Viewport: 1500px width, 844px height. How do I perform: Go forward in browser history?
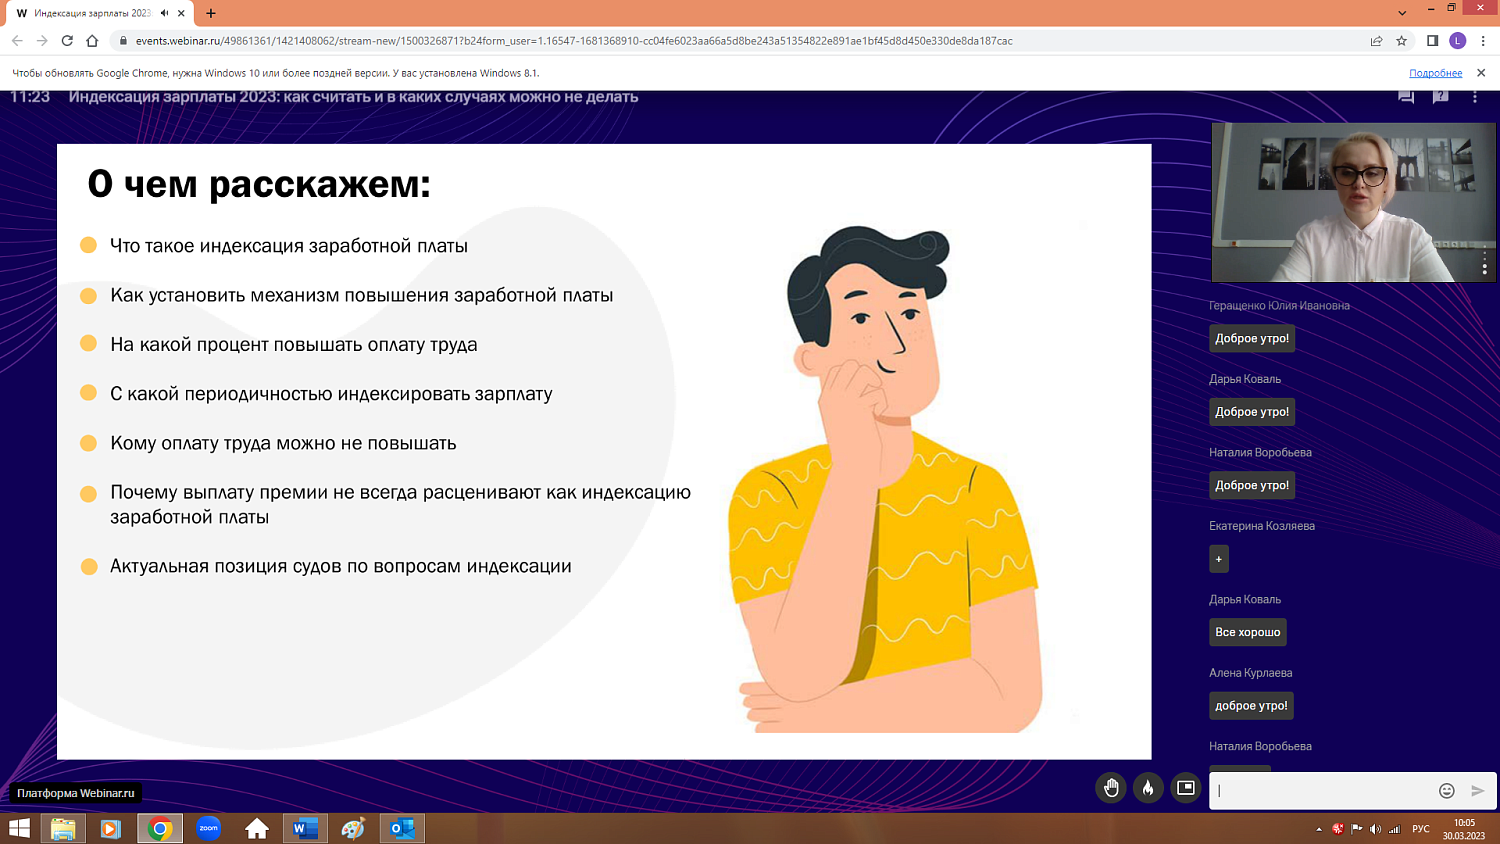click(x=42, y=41)
